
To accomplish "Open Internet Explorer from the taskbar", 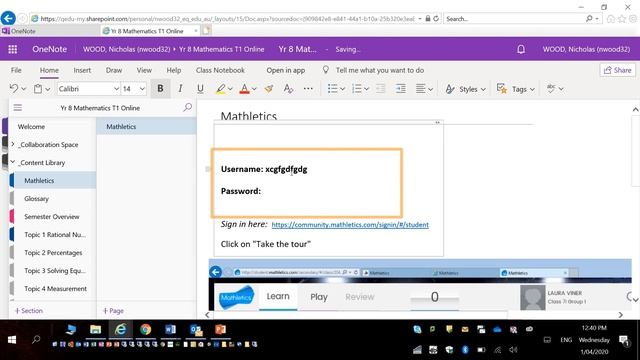I will 120,329.
